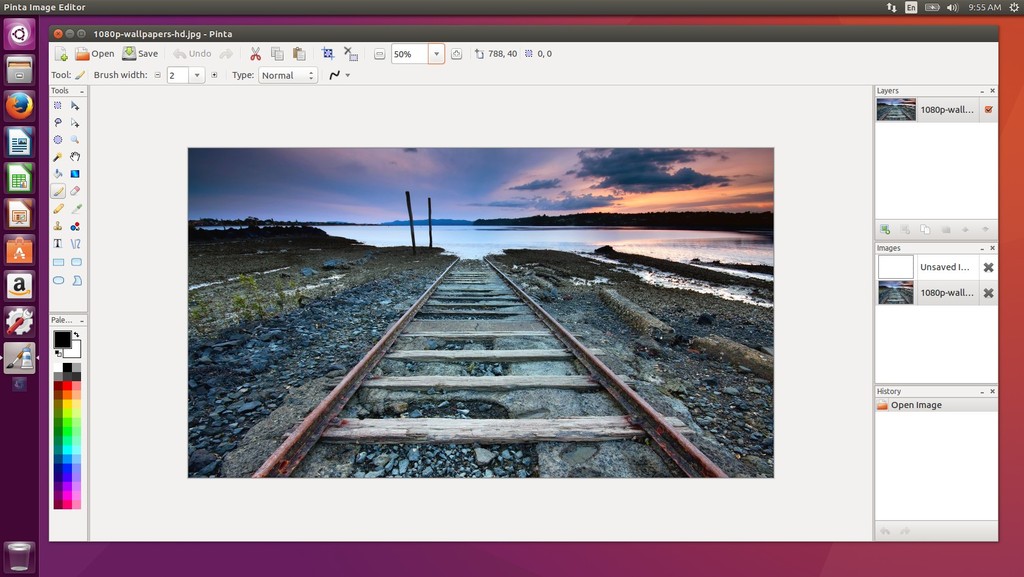Screen dimensions: 1024x577
Task: Click the Save button
Action: tap(140, 54)
